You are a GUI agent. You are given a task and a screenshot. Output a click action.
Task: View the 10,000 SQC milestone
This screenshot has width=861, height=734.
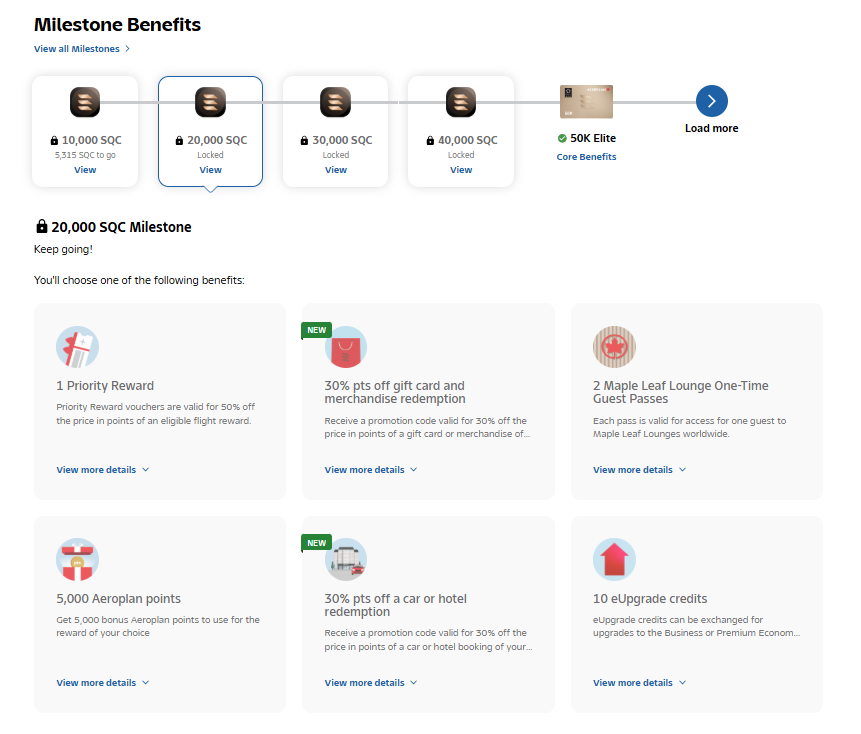85,170
